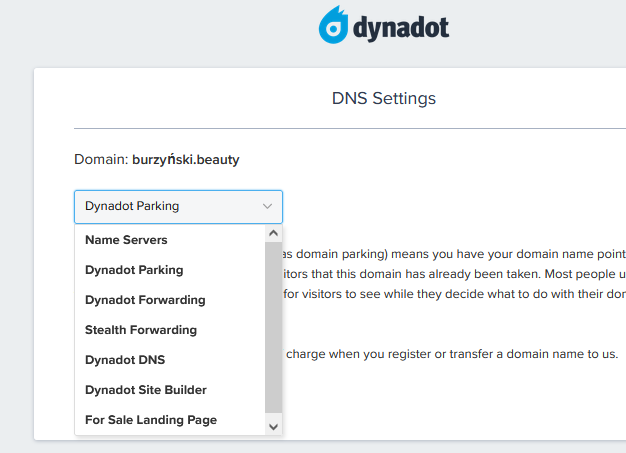Click the list scrollbar down arrow
This screenshot has height=453, width=626.
click(273, 426)
